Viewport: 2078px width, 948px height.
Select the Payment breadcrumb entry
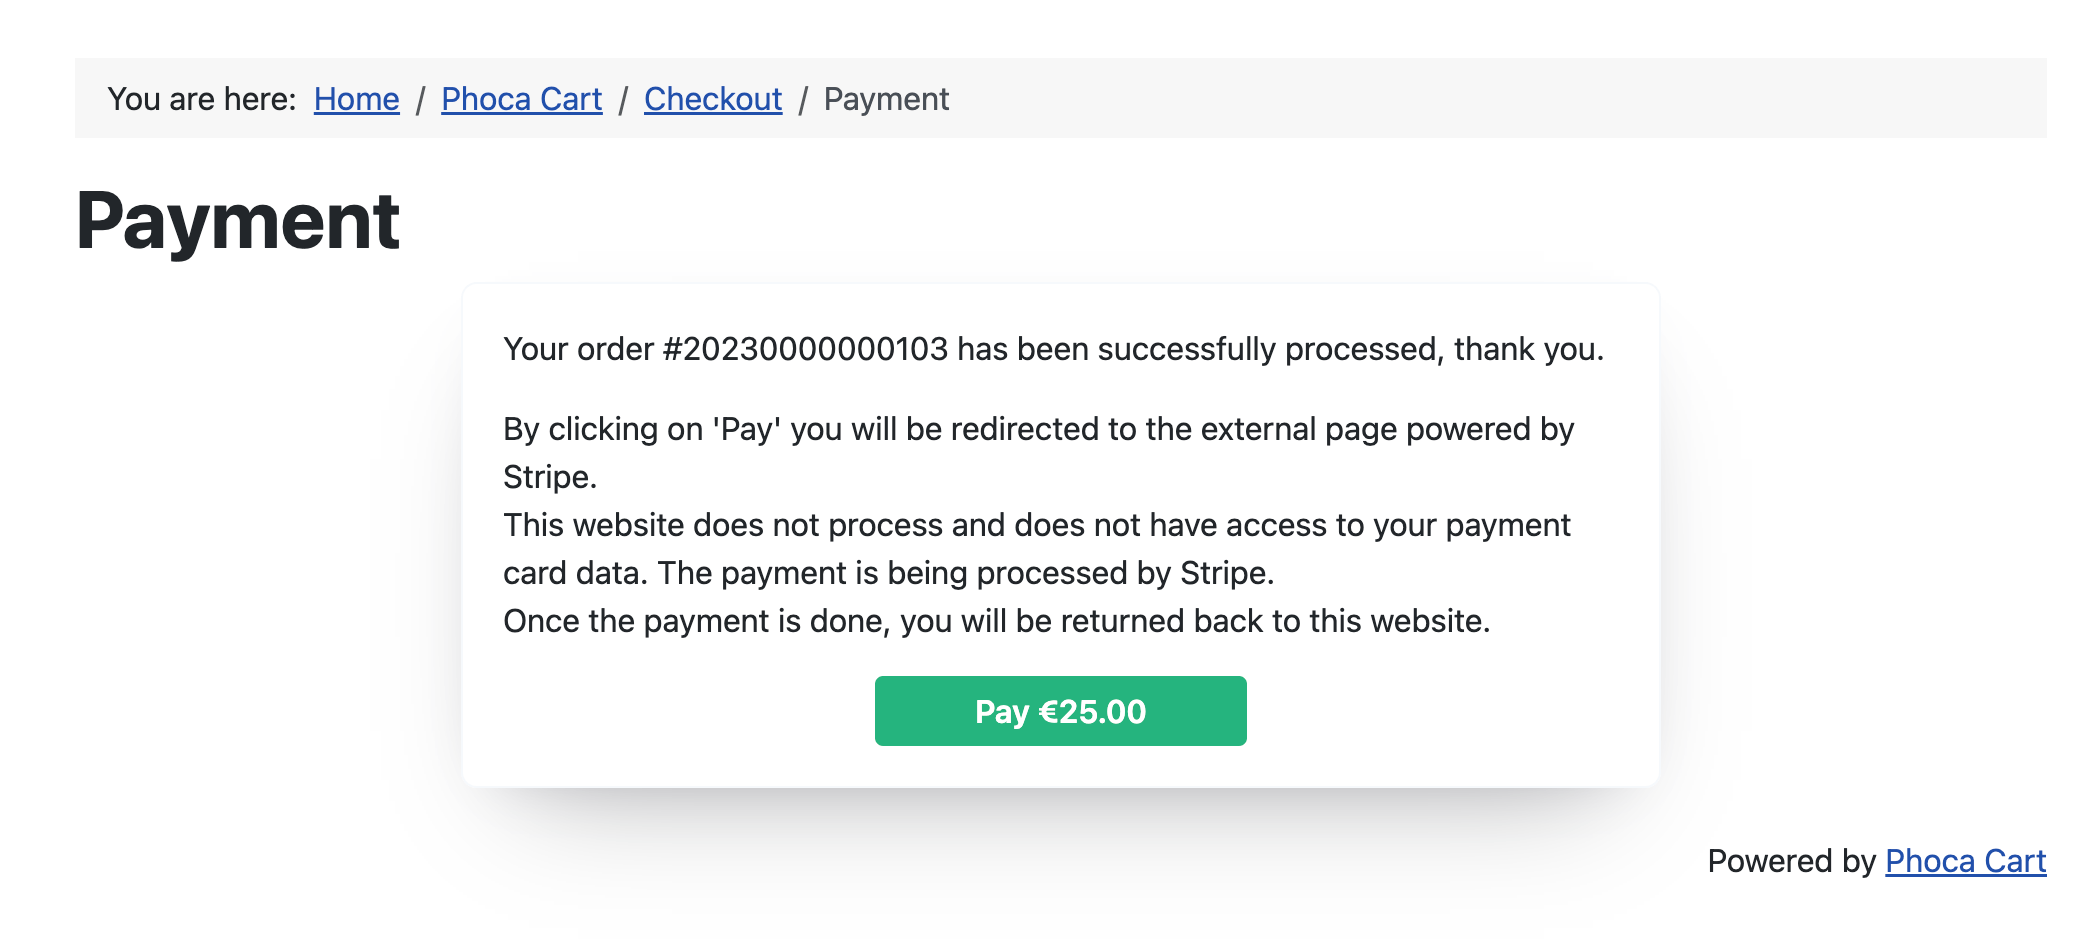click(x=886, y=99)
